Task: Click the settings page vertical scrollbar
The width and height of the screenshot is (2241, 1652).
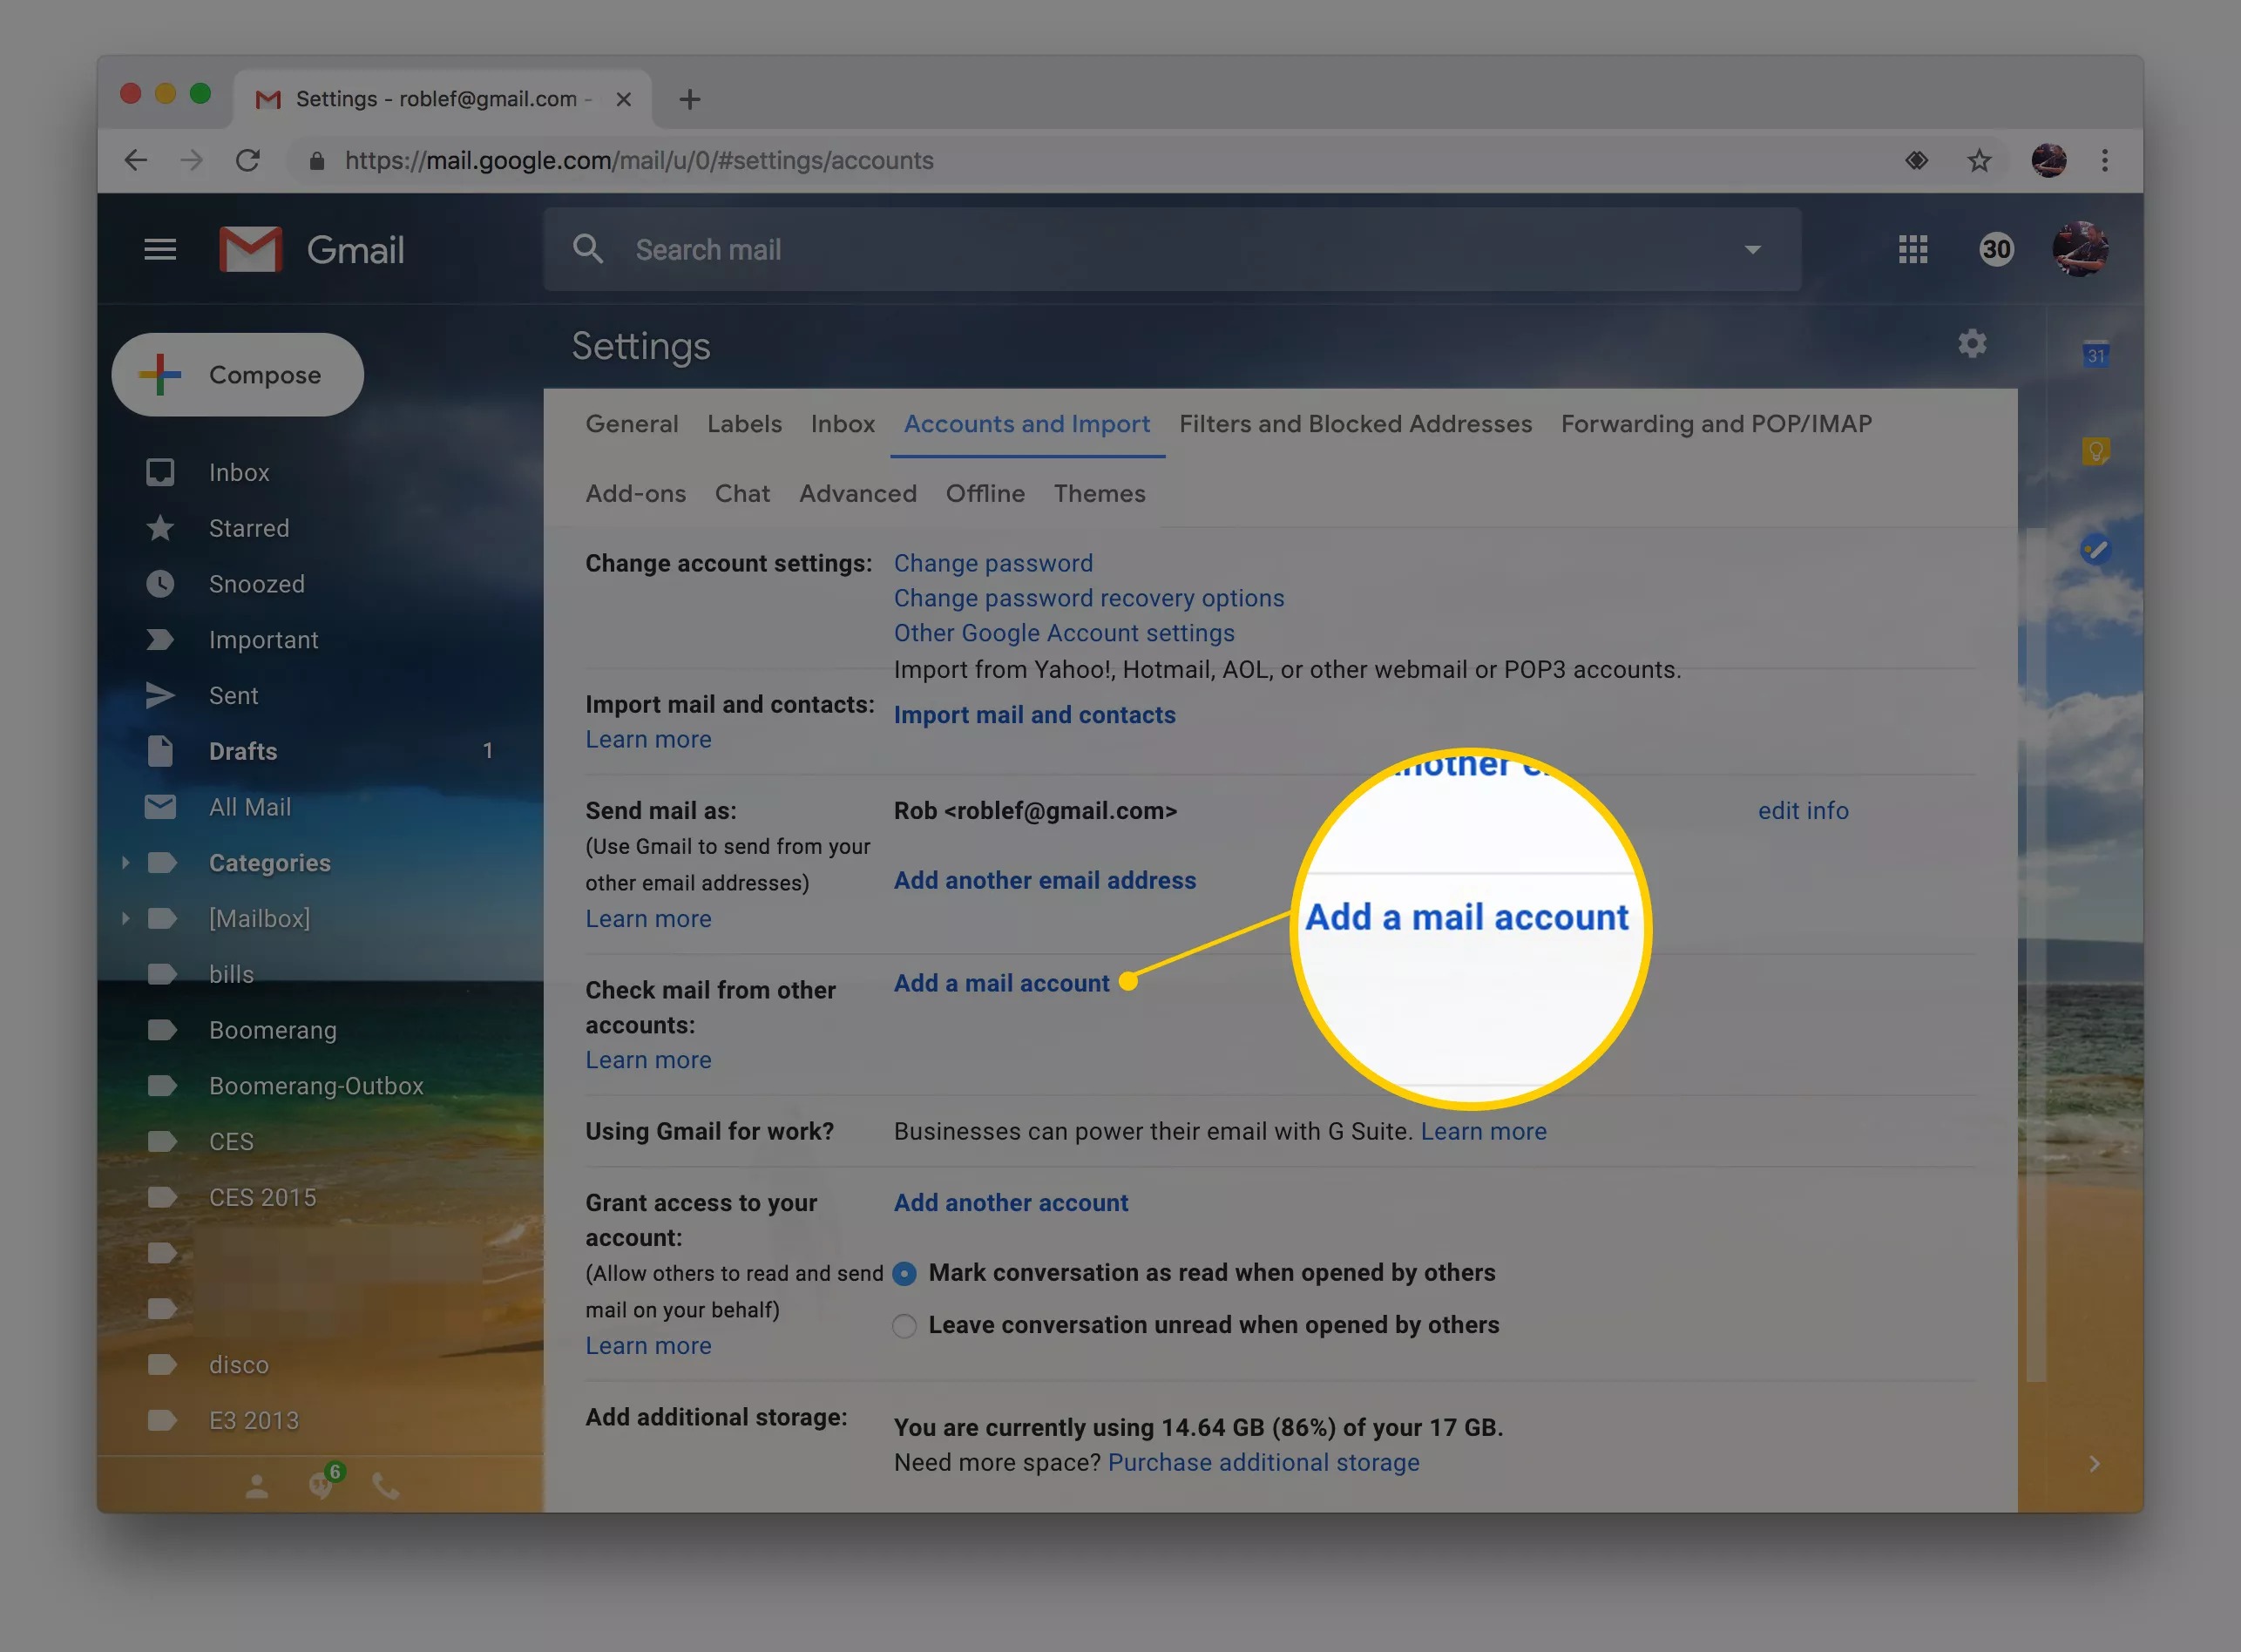Action: [x=2035, y=955]
